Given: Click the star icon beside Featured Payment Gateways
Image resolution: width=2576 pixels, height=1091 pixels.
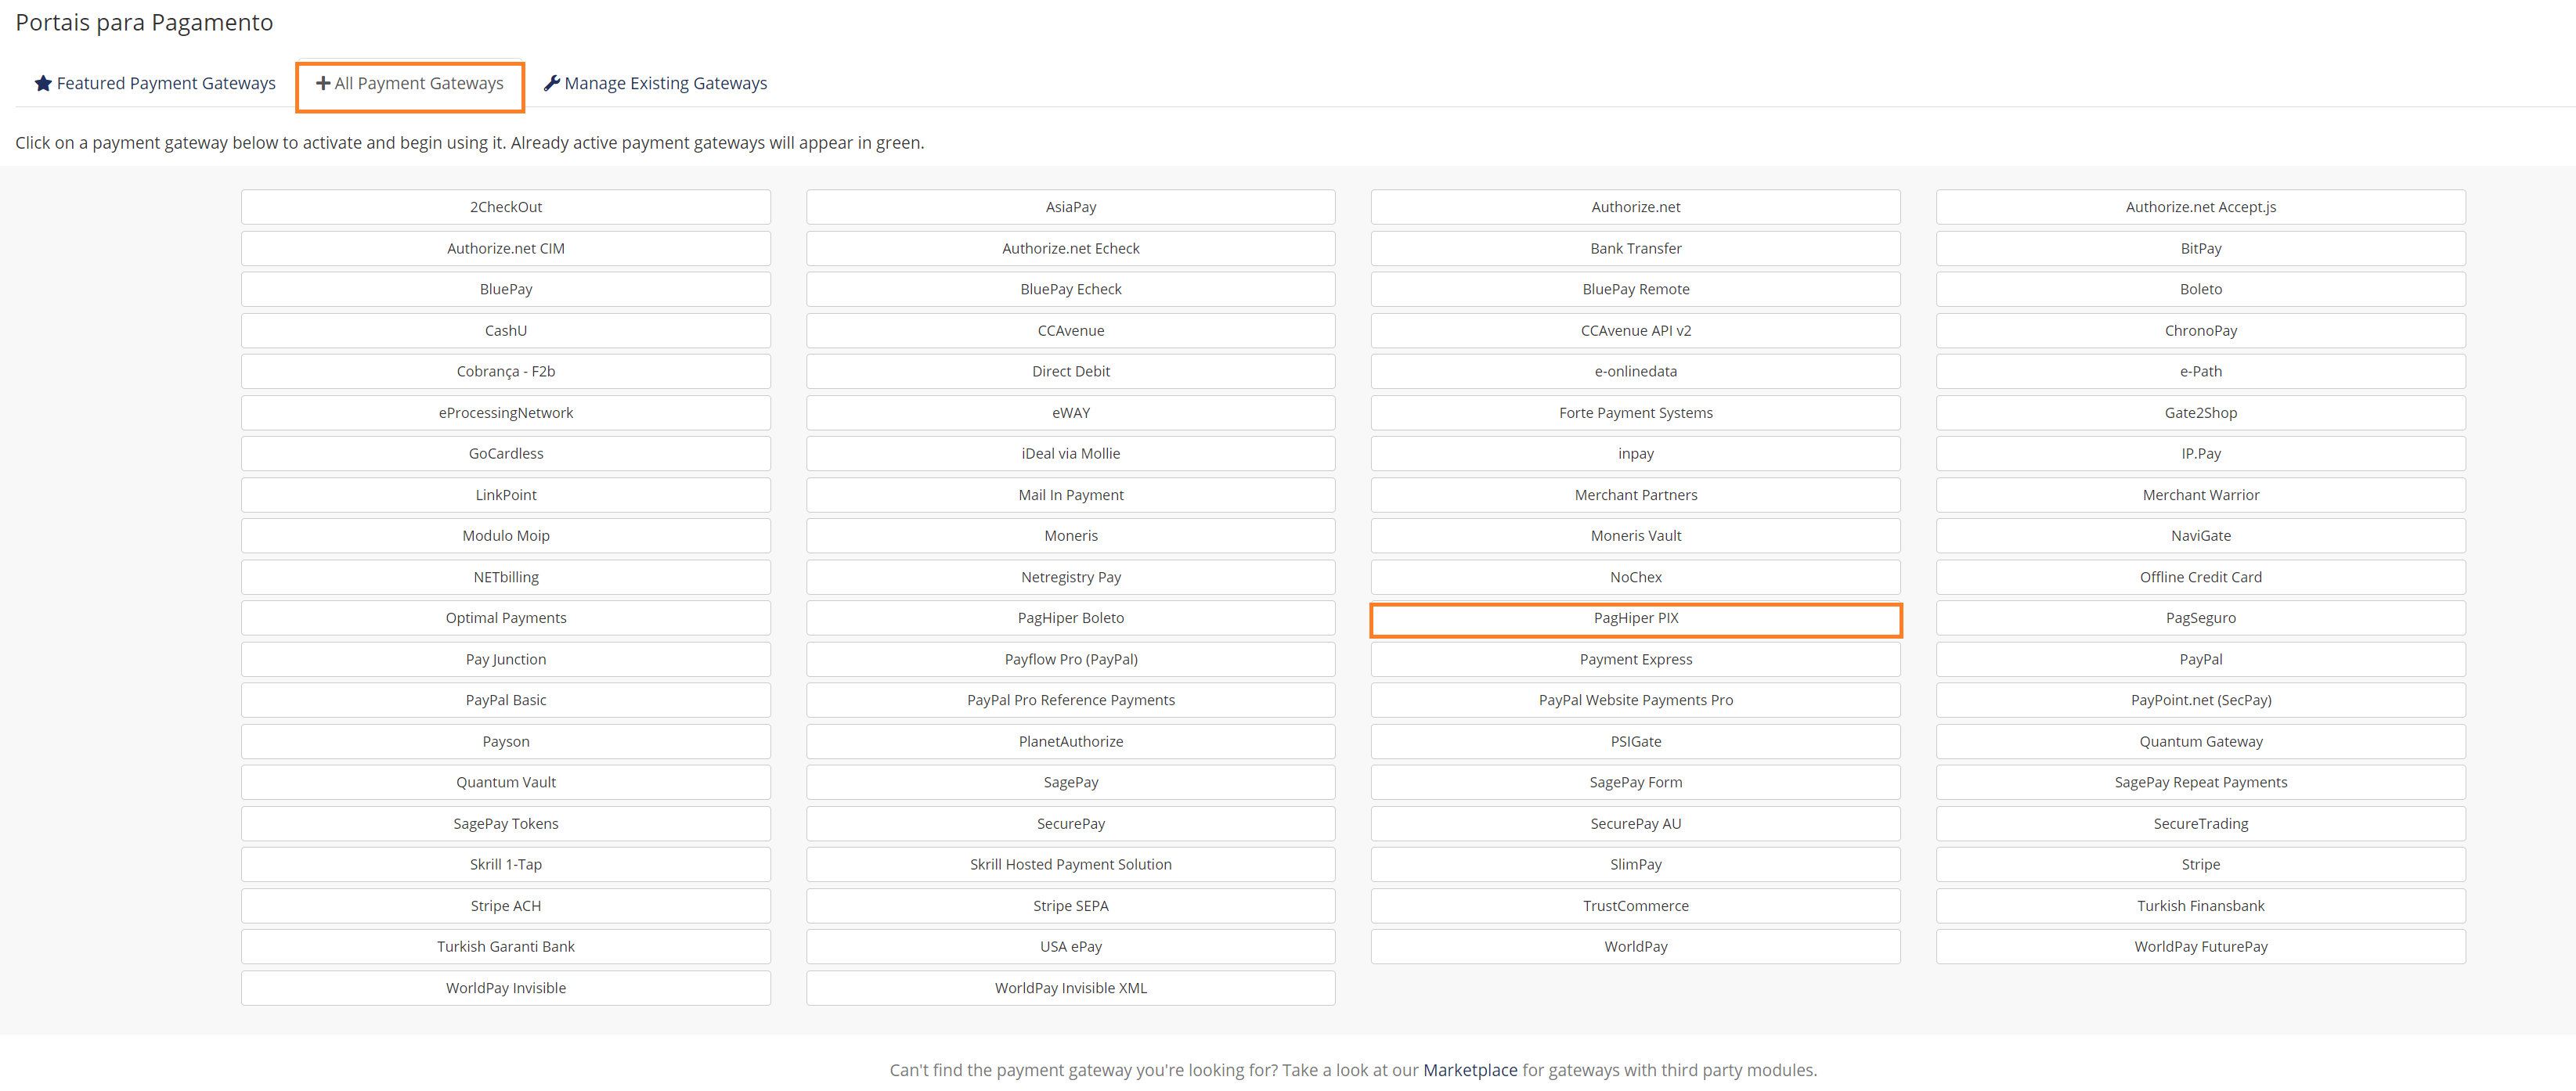Looking at the screenshot, I should [43, 83].
